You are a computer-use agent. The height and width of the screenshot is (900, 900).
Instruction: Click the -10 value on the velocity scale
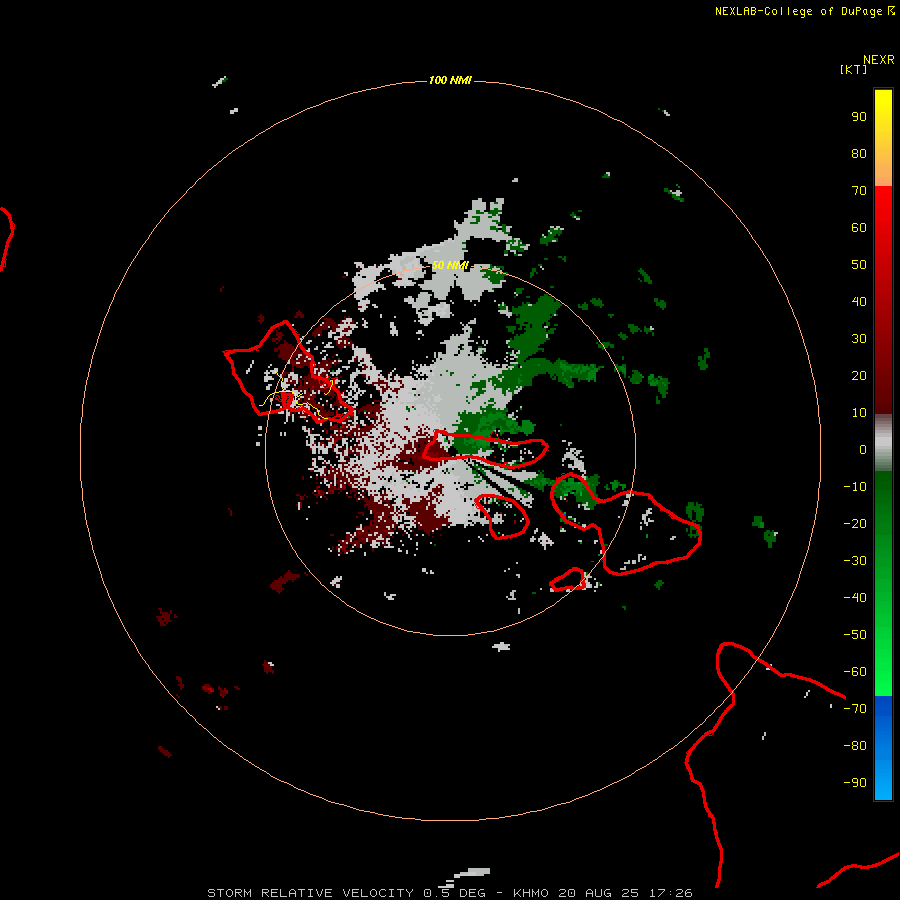point(855,487)
